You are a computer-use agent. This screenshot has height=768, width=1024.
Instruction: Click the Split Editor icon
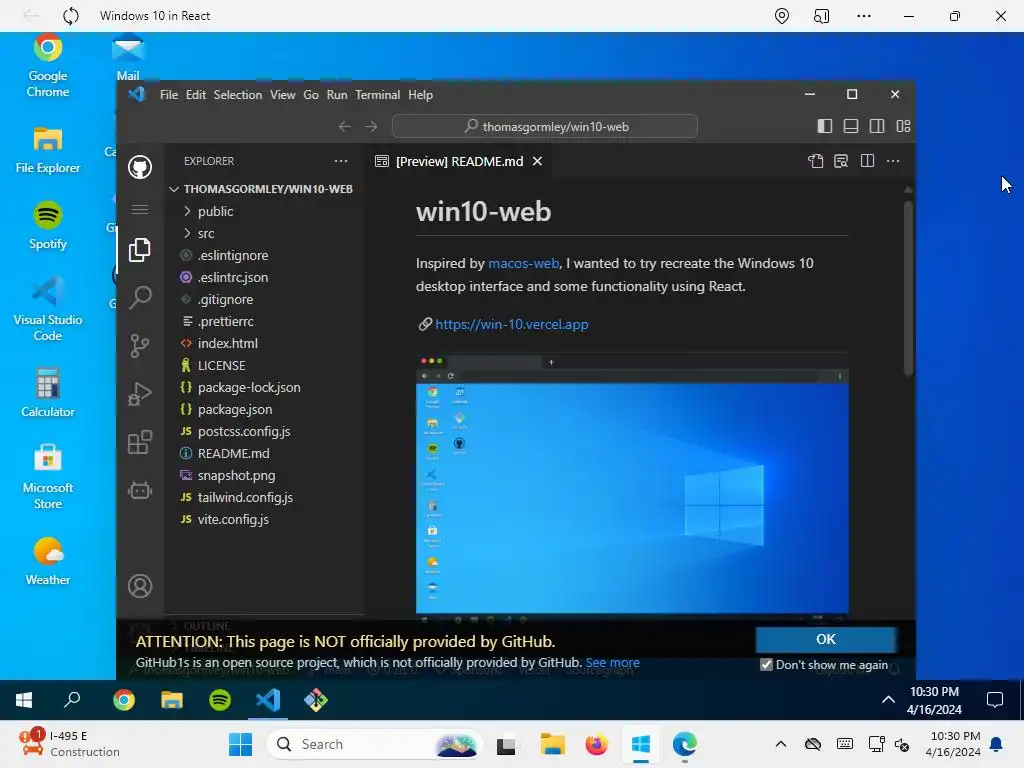pyautogui.click(x=867, y=161)
